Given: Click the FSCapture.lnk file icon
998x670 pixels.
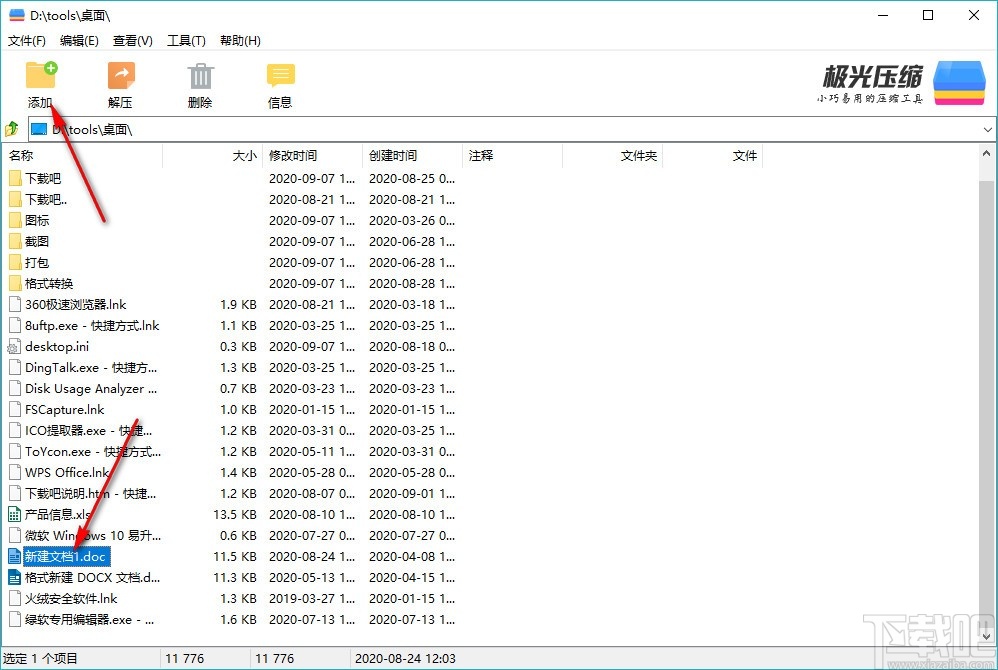Looking at the screenshot, I should pyautogui.click(x=15, y=409).
